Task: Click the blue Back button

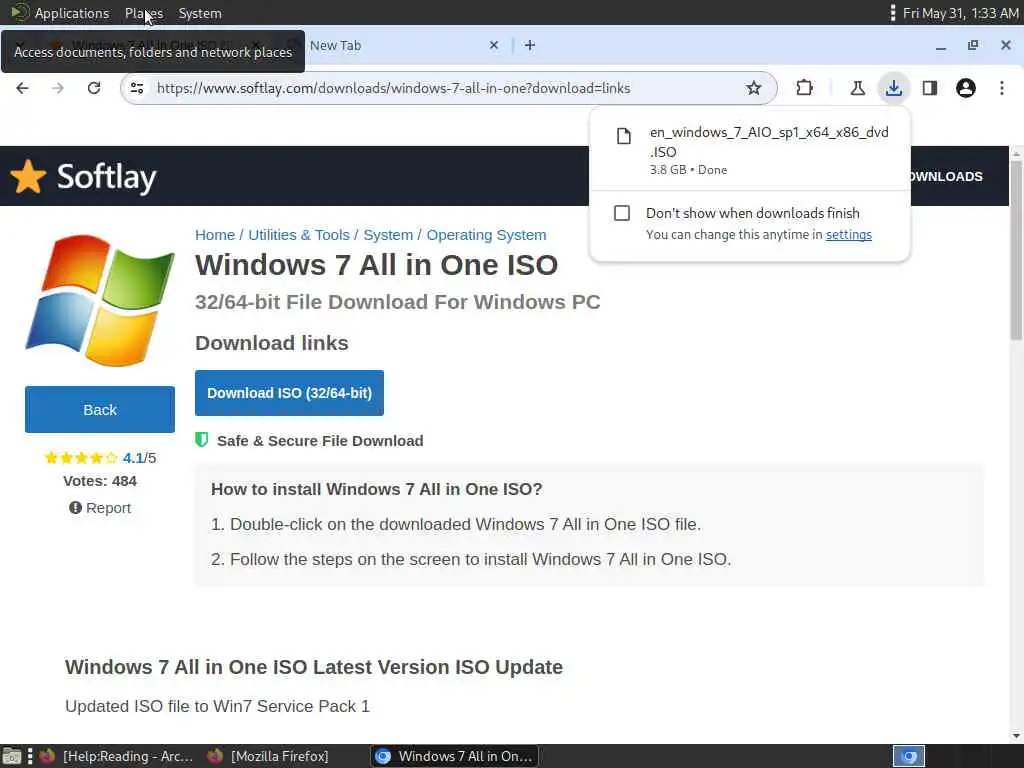Action: click(x=100, y=409)
